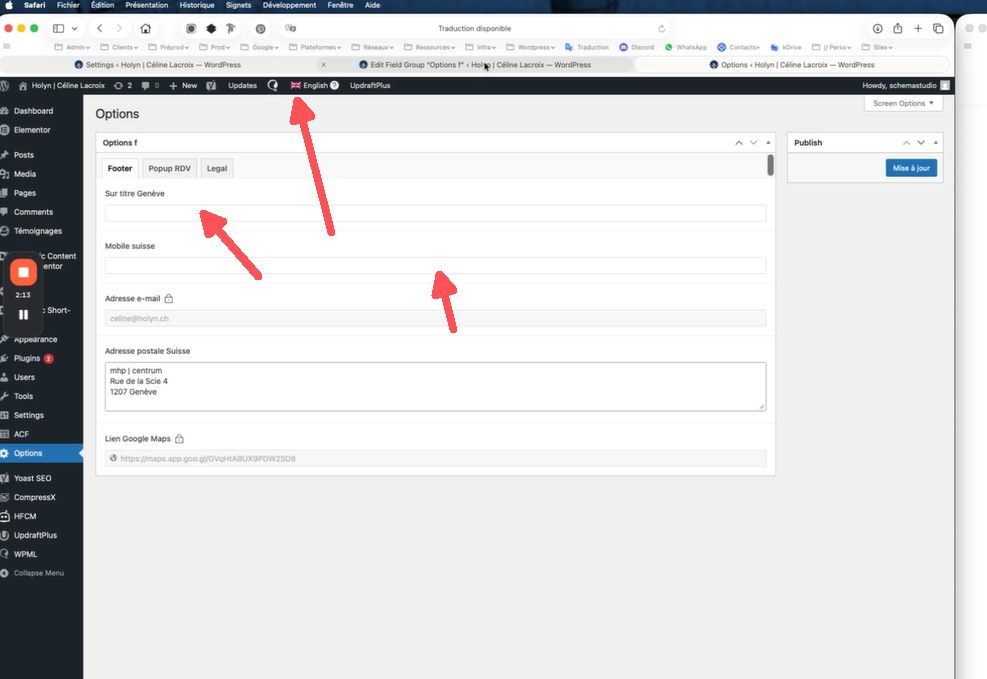This screenshot has width=987, height=679.
Task: Open comments bubble in admin bar
Action: coord(150,86)
